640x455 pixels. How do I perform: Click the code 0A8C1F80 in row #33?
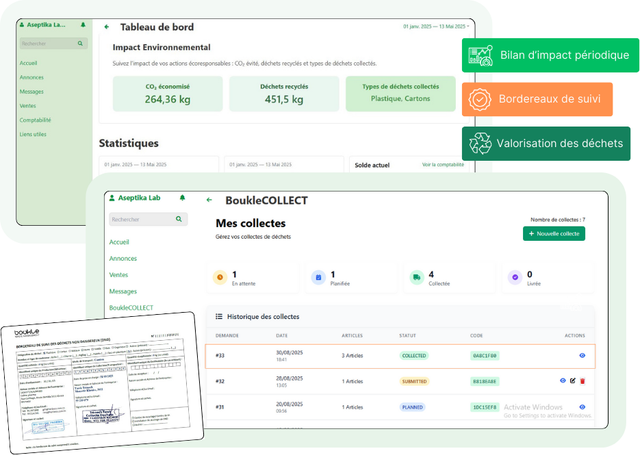pos(484,356)
